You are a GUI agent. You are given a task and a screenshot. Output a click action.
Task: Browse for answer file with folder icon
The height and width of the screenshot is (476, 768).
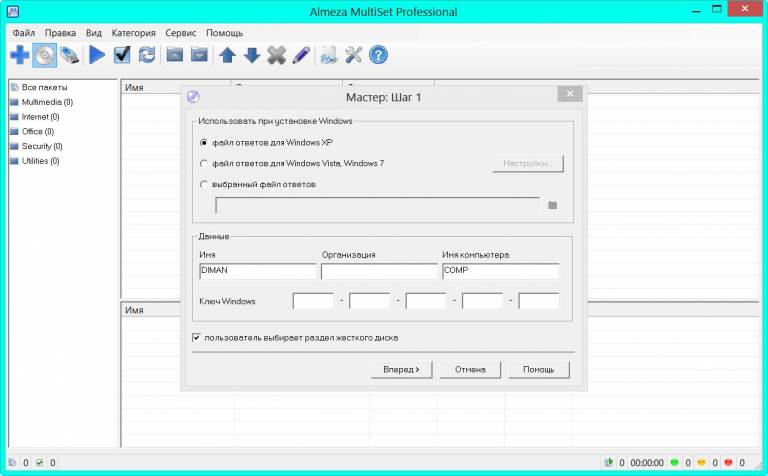point(552,205)
